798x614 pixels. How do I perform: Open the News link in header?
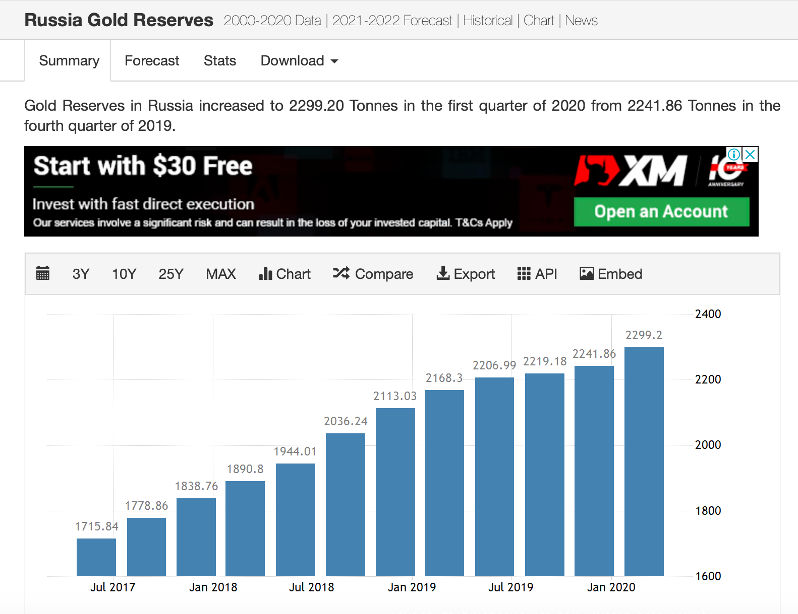pyautogui.click(x=581, y=20)
